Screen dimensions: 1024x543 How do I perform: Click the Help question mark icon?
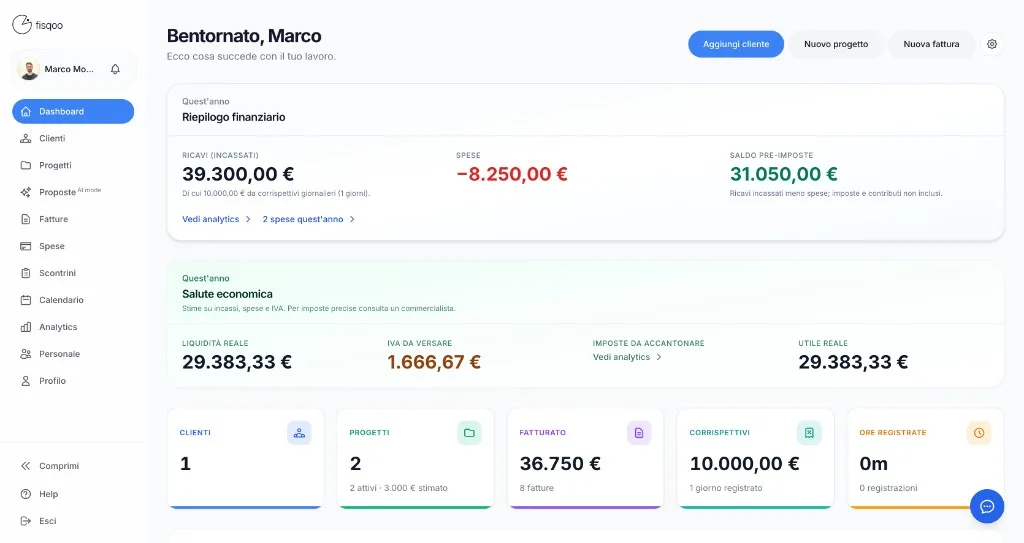point(25,494)
